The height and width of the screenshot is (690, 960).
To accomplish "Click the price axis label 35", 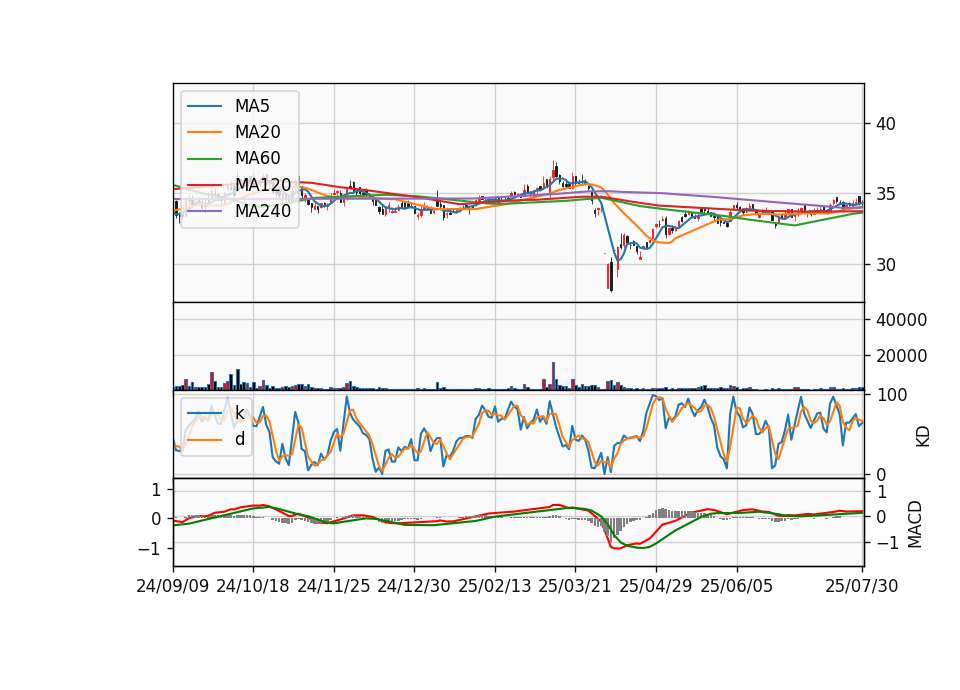I will pyautogui.click(x=886, y=195).
